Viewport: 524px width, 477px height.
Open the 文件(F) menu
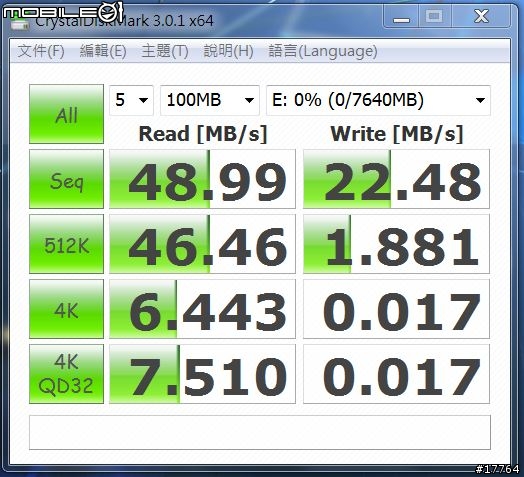41,51
